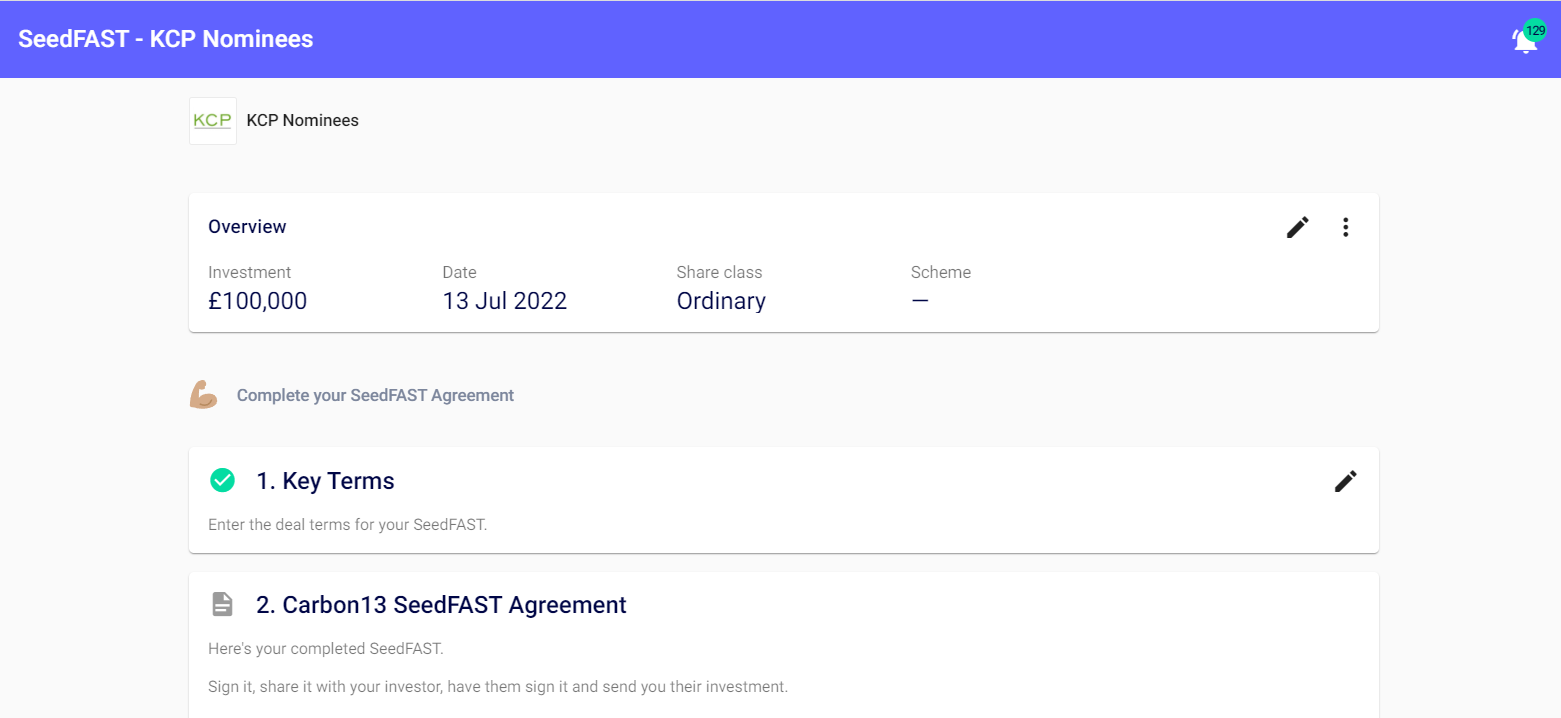Click the 13 Jul 2022 date value
Image resolution: width=1561 pixels, height=718 pixels.
click(x=504, y=301)
